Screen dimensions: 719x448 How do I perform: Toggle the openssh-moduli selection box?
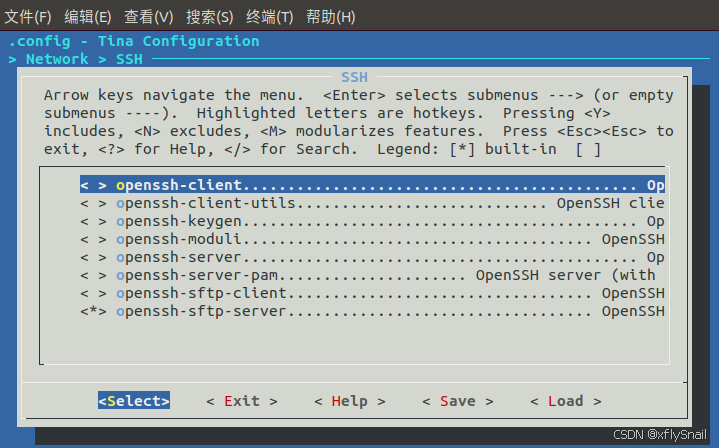click(x=94, y=239)
